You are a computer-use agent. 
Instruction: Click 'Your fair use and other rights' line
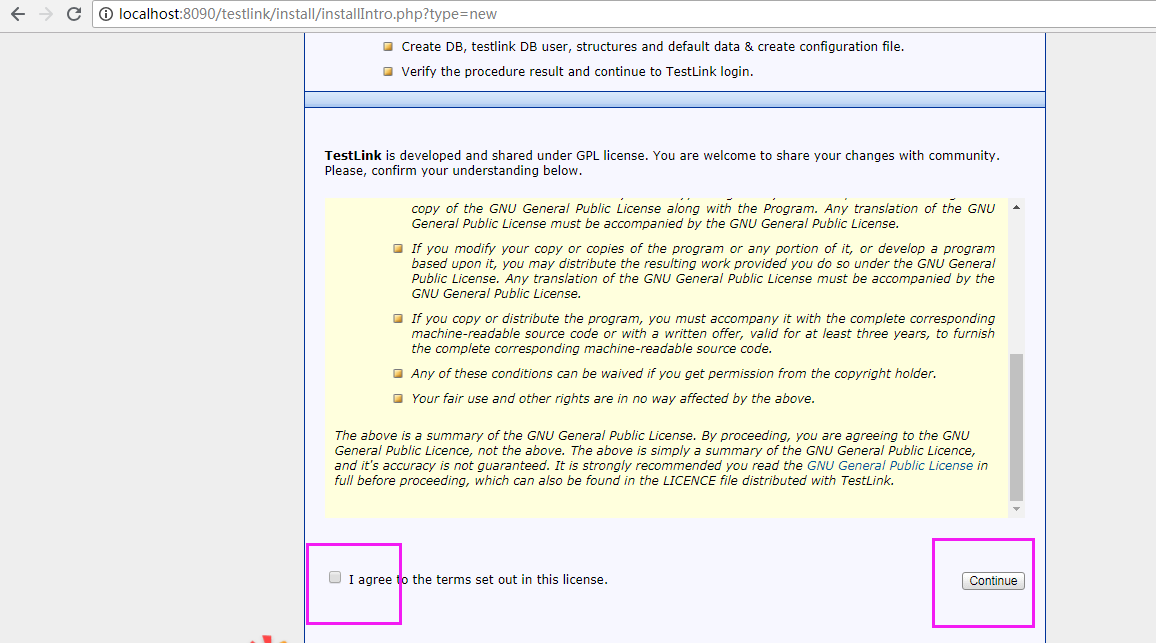(x=613, y=399)
